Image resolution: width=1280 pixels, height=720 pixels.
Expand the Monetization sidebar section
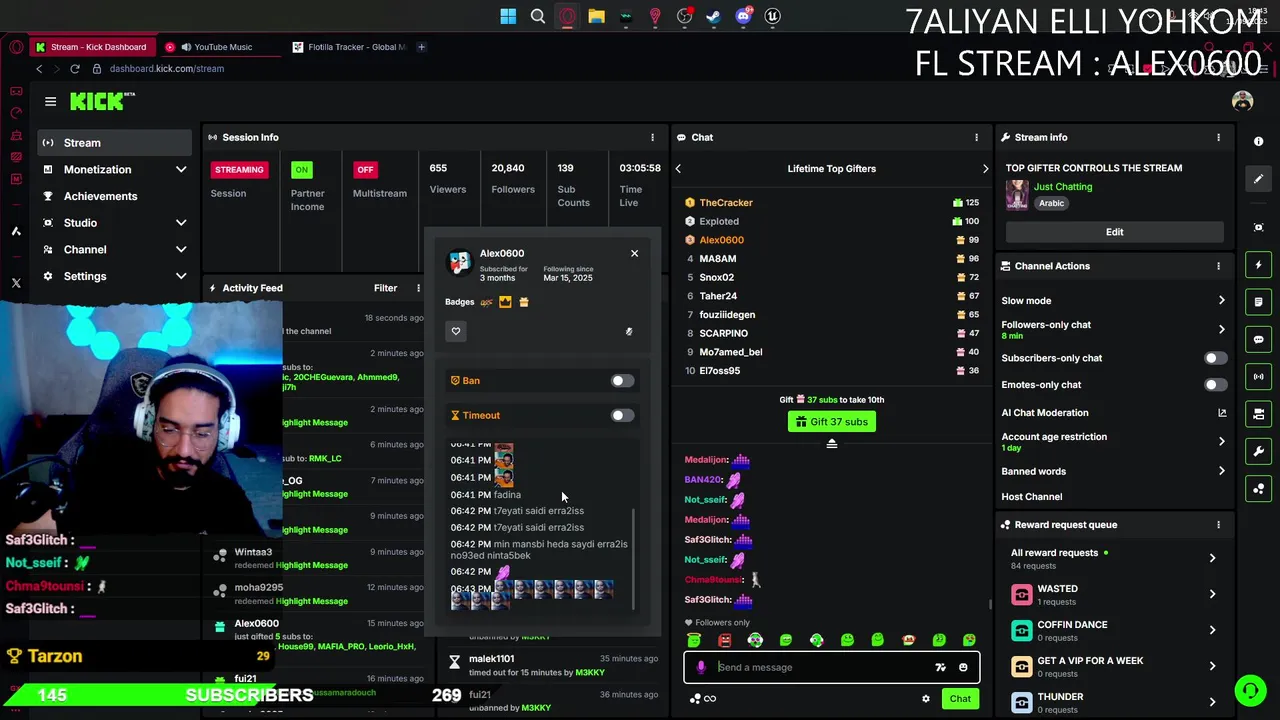coord(181,170)
